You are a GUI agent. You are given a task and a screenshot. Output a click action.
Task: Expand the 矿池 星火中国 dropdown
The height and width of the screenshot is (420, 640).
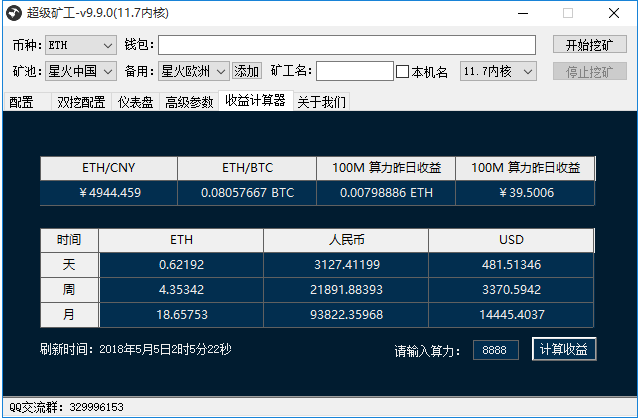click(81, 71)
